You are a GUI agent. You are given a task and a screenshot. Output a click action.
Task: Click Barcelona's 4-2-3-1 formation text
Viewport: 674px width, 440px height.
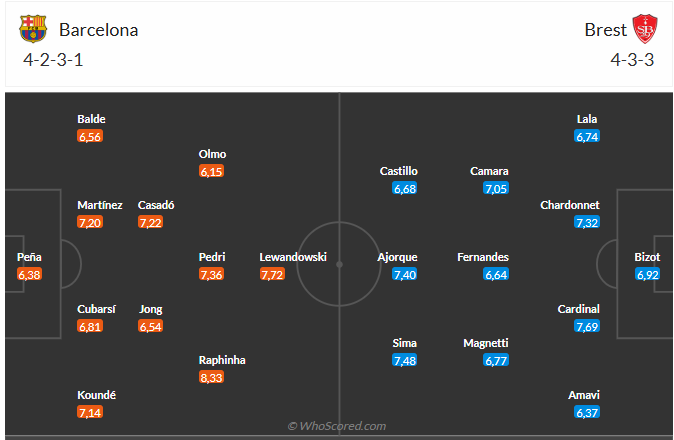pos(53,59)
